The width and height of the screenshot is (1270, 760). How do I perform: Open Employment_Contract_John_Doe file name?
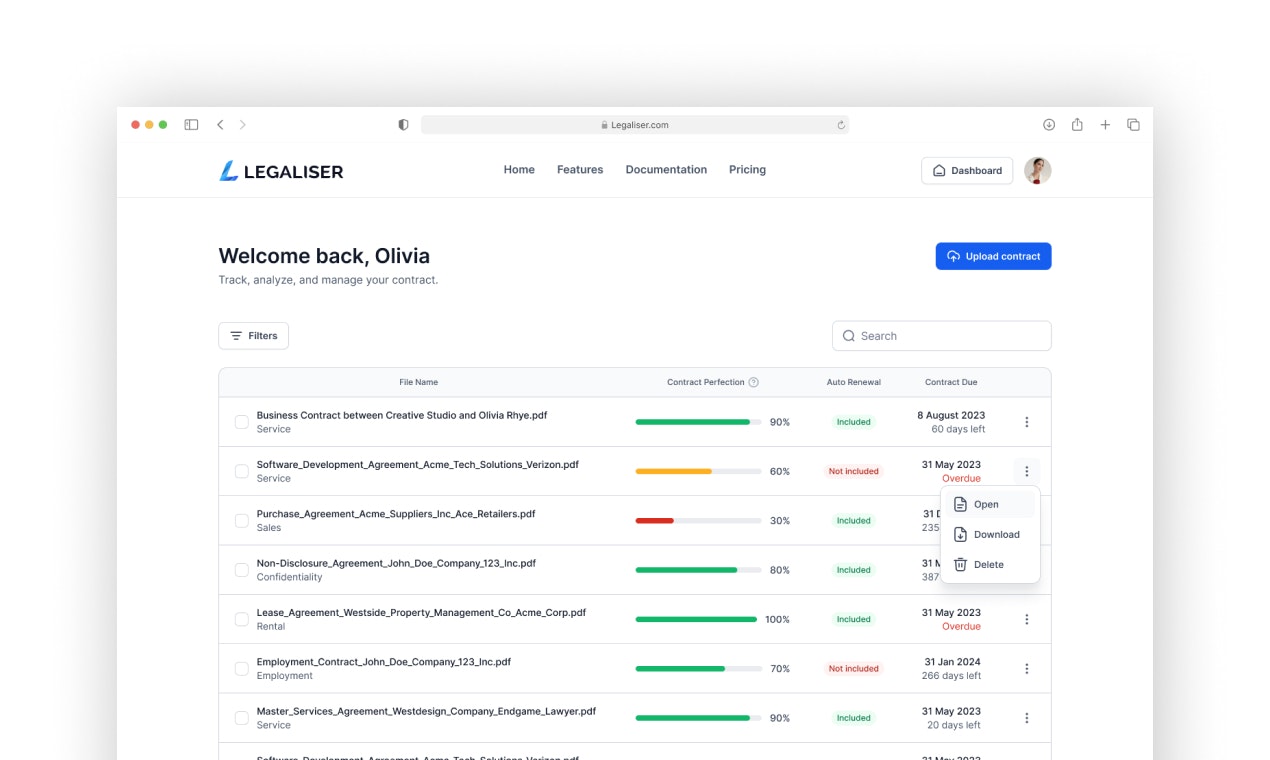384,662
